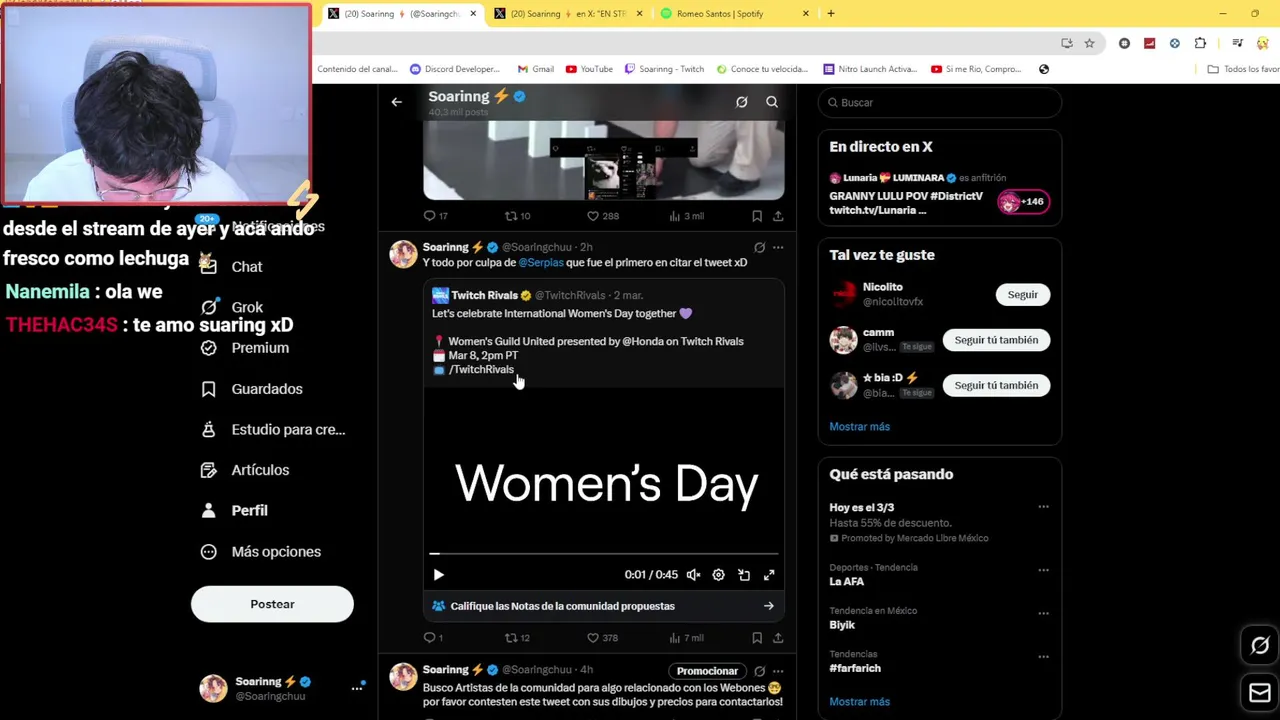The width and height of the screenshot is (1280, 720).
Task: Share the tweet with 378 likes
Action: [x=778, y=638]
